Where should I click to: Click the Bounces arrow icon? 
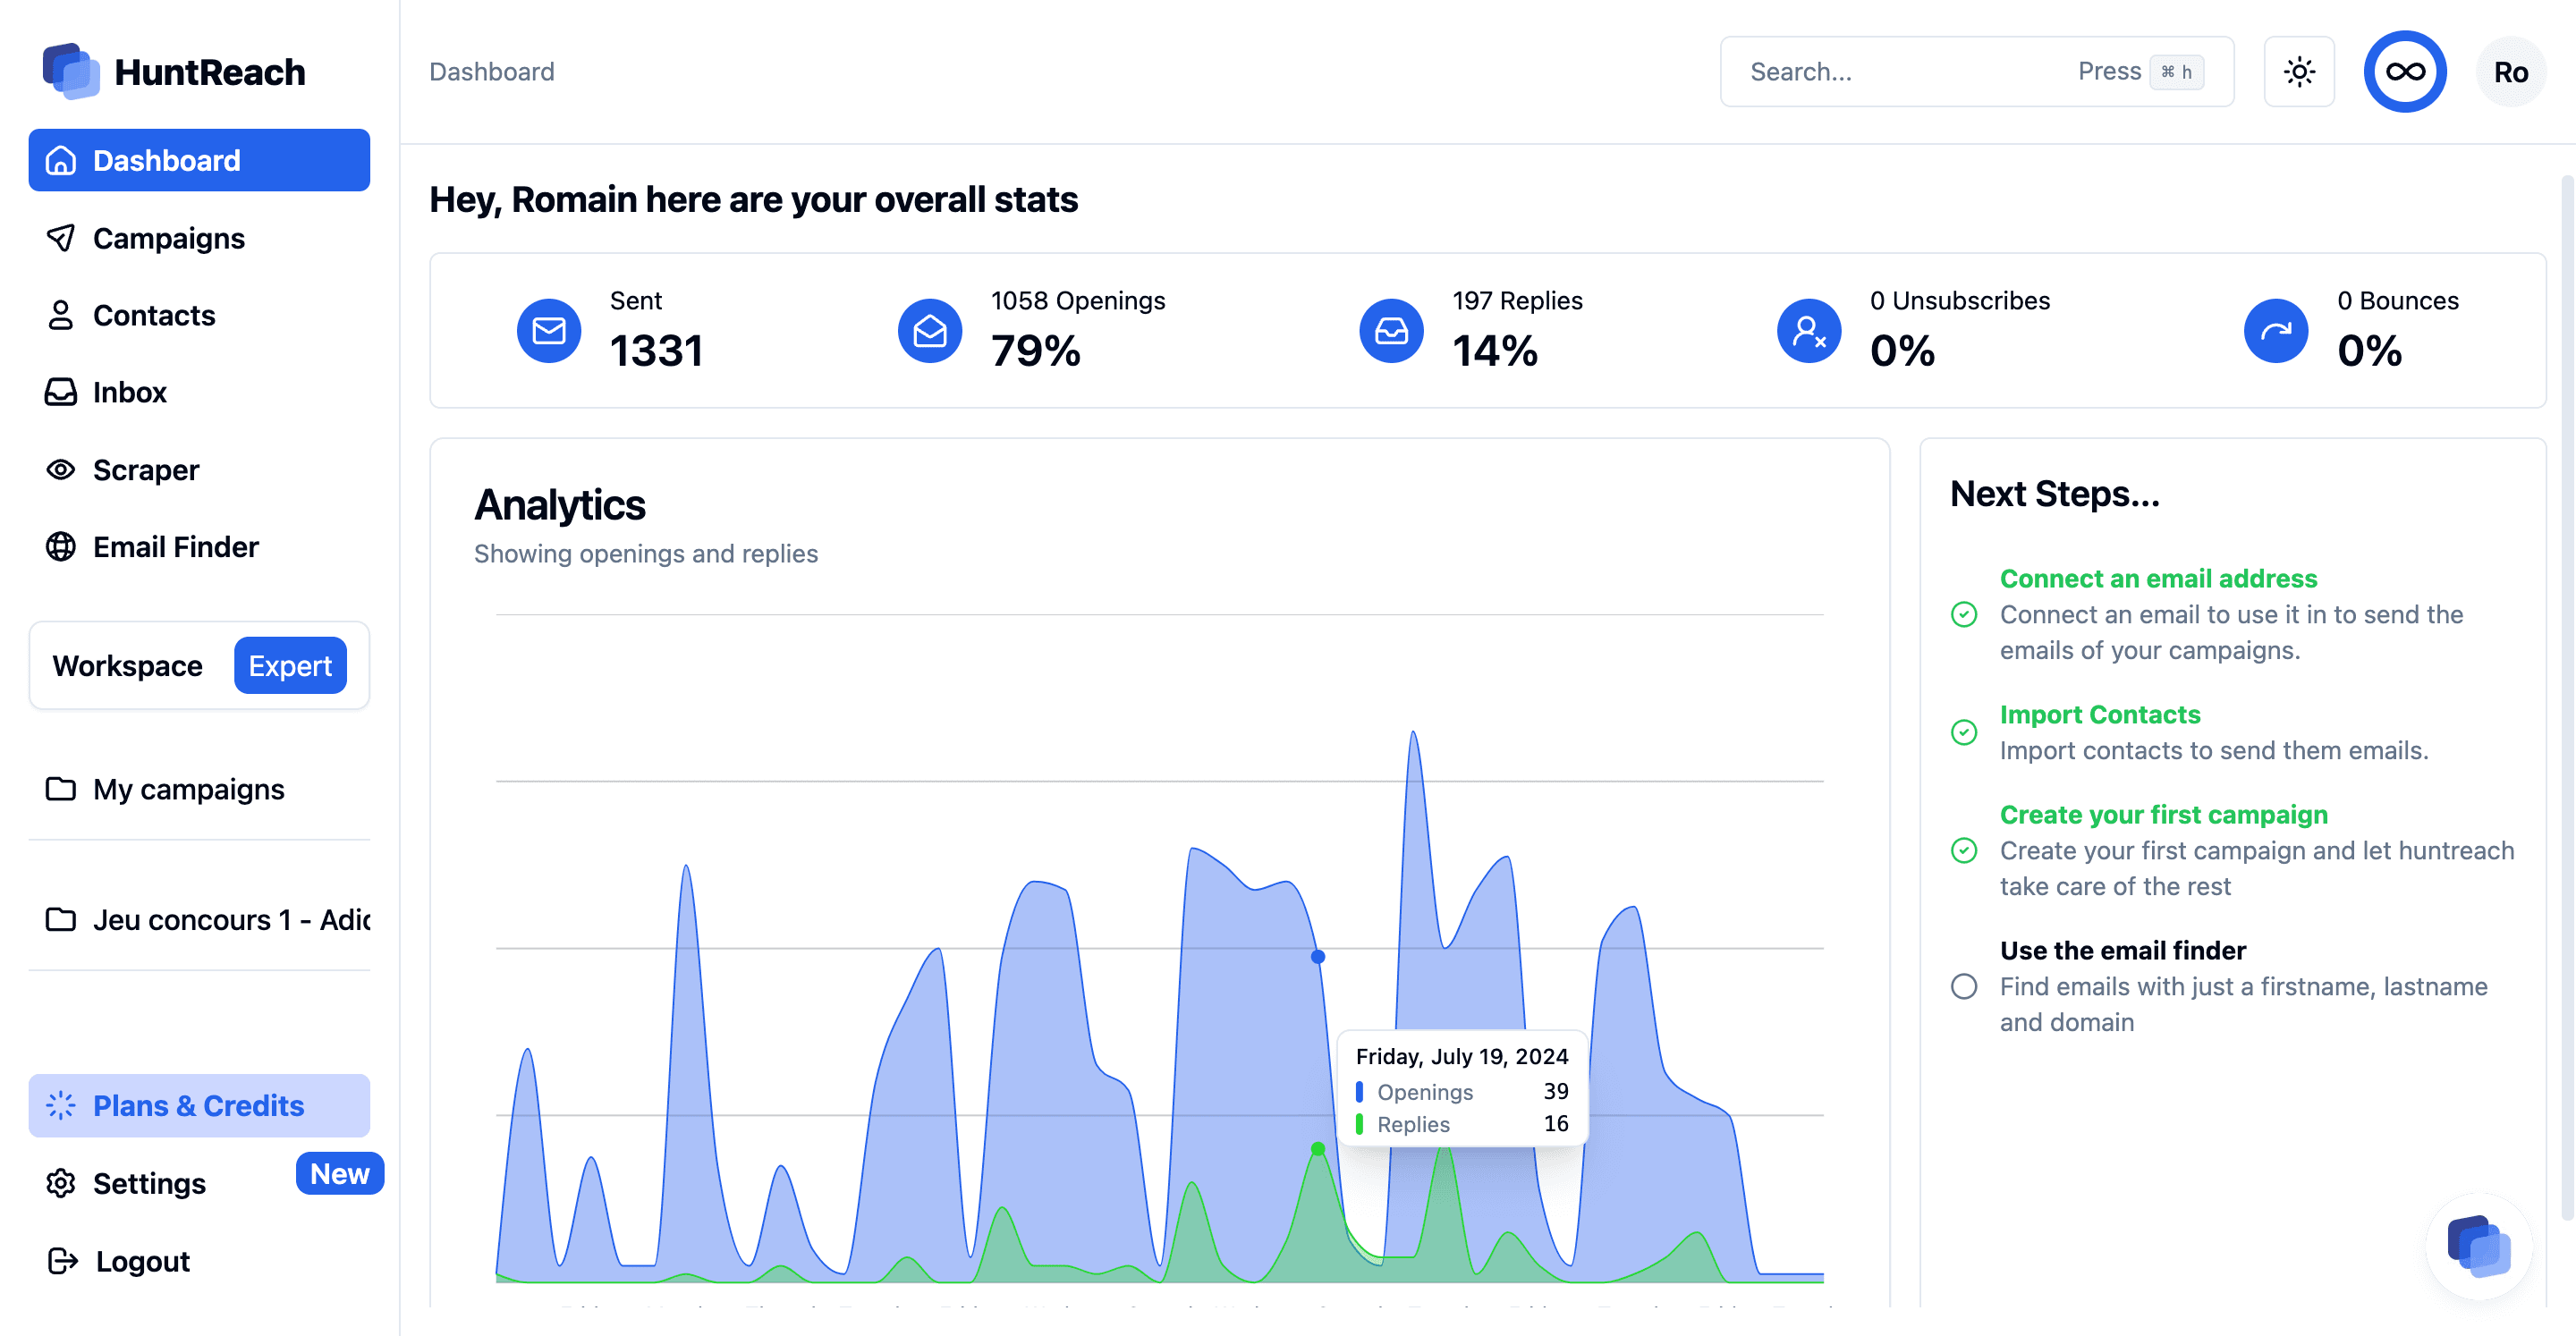2275,331
